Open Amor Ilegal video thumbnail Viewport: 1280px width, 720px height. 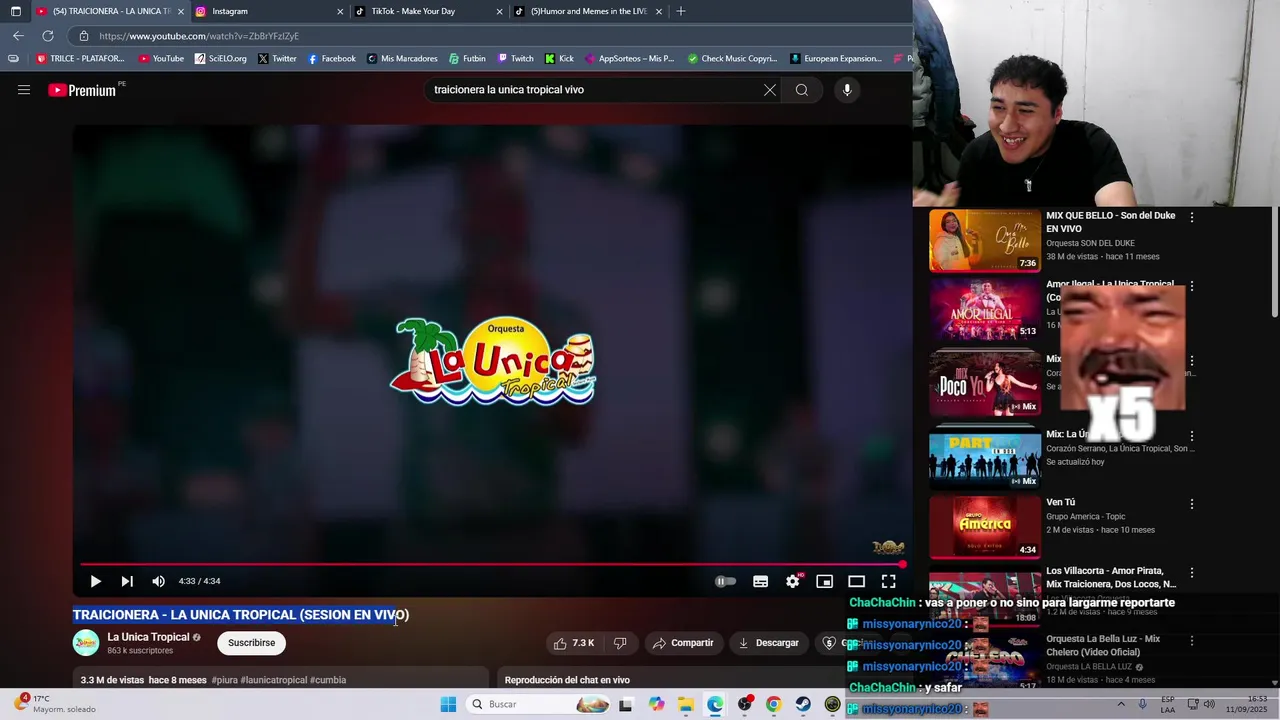(985, 309)
